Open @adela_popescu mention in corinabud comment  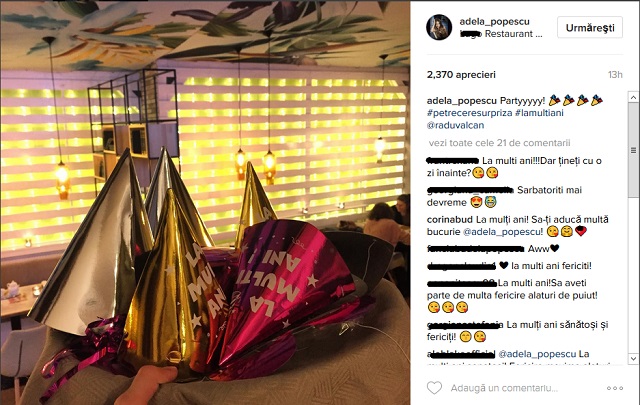[503, 231]
